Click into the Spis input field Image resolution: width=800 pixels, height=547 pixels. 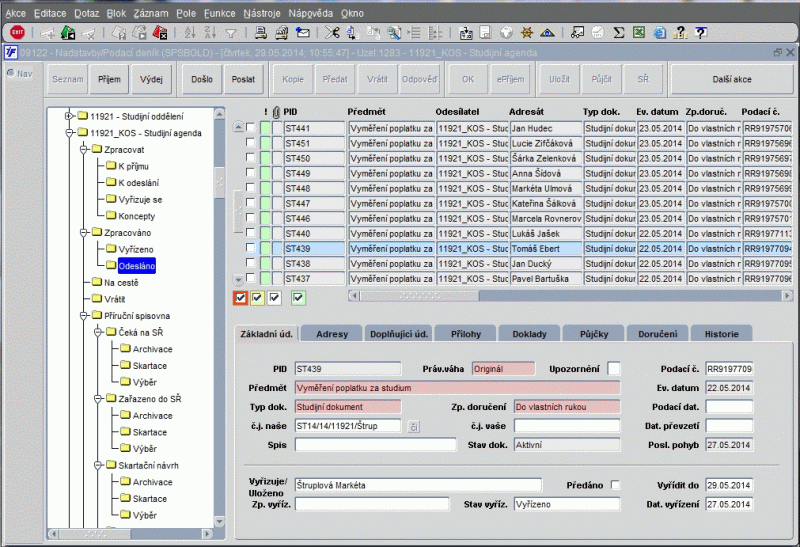tap(375, 445)
